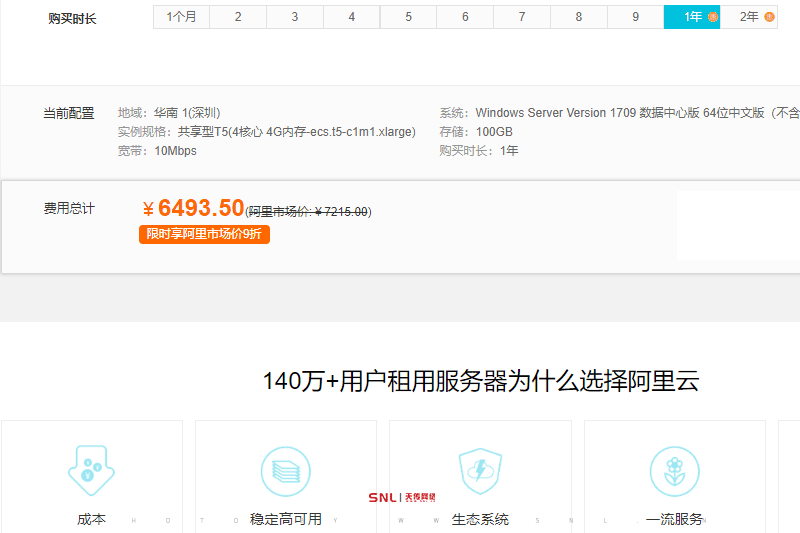
Task: Click the 成本 cost arrow icon
Action: click(91, 469)
